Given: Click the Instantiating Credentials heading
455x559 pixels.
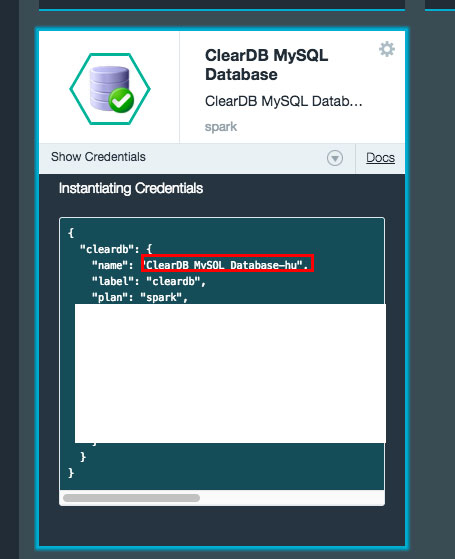Looking at the screenshot, I should 131,188.
